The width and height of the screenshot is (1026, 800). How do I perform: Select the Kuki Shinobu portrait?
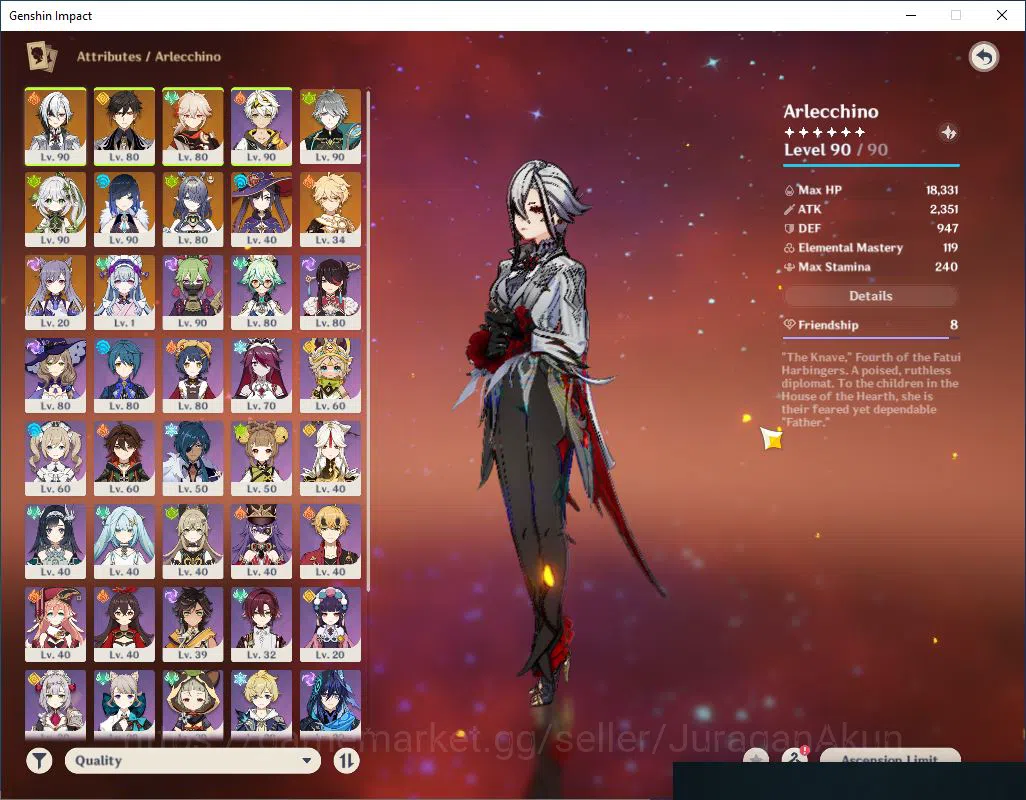pyautogui.click(x=193, y=292)
